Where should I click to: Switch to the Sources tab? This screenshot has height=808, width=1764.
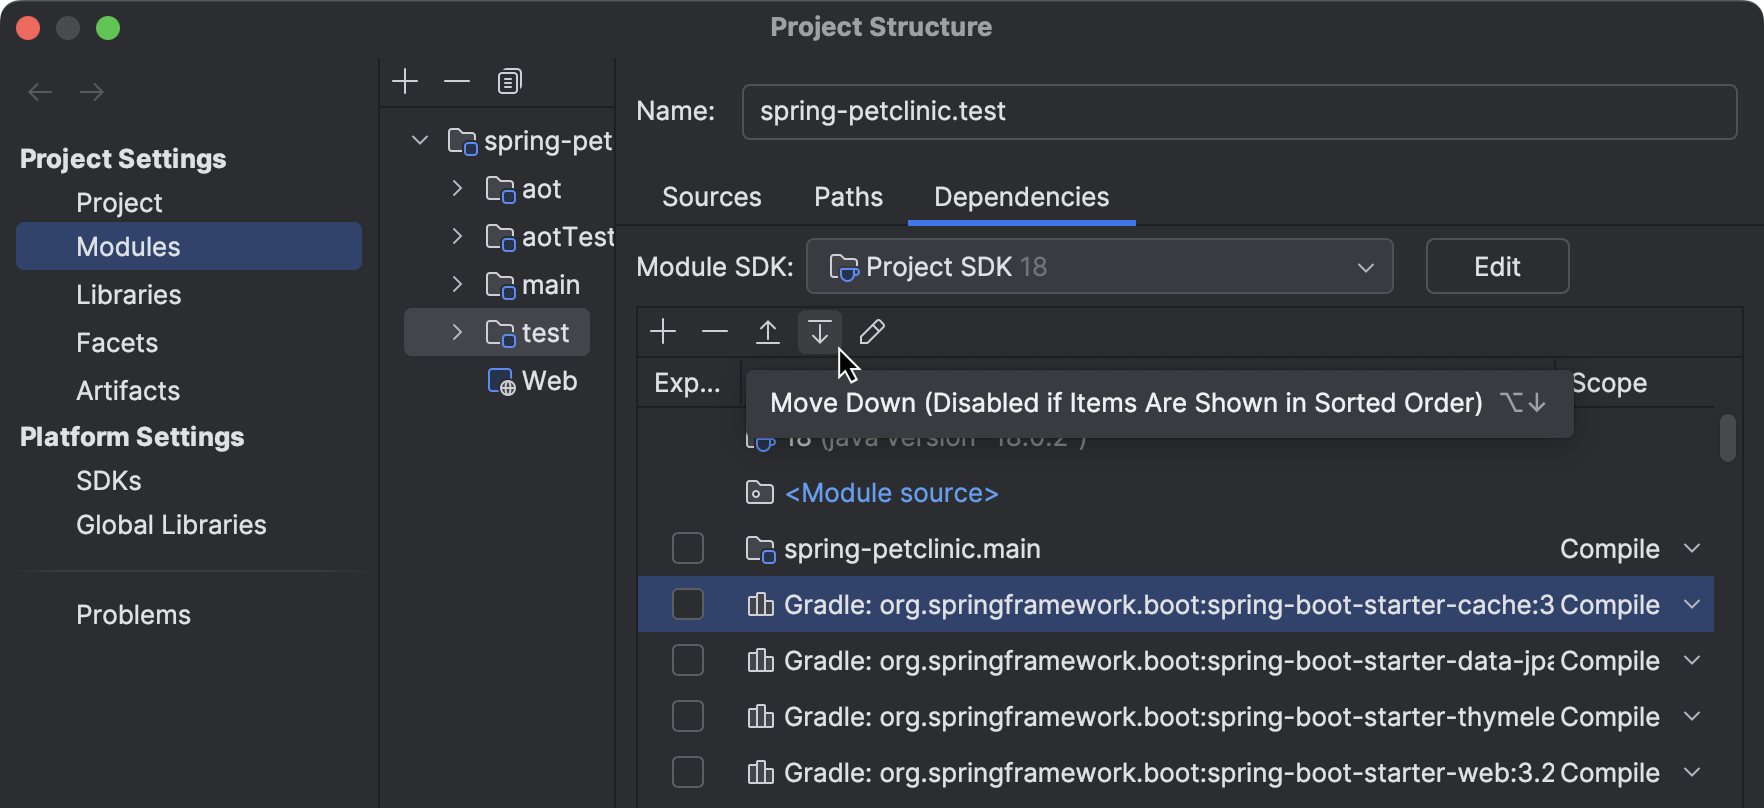(711, 197)
